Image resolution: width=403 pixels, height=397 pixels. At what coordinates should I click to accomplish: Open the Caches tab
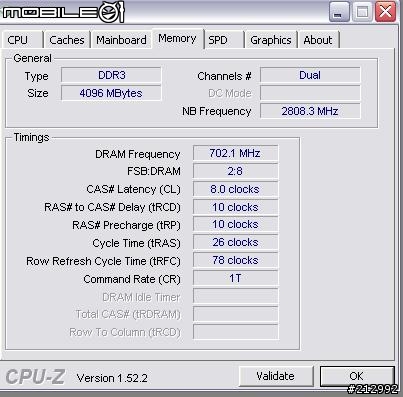[67, 40]
